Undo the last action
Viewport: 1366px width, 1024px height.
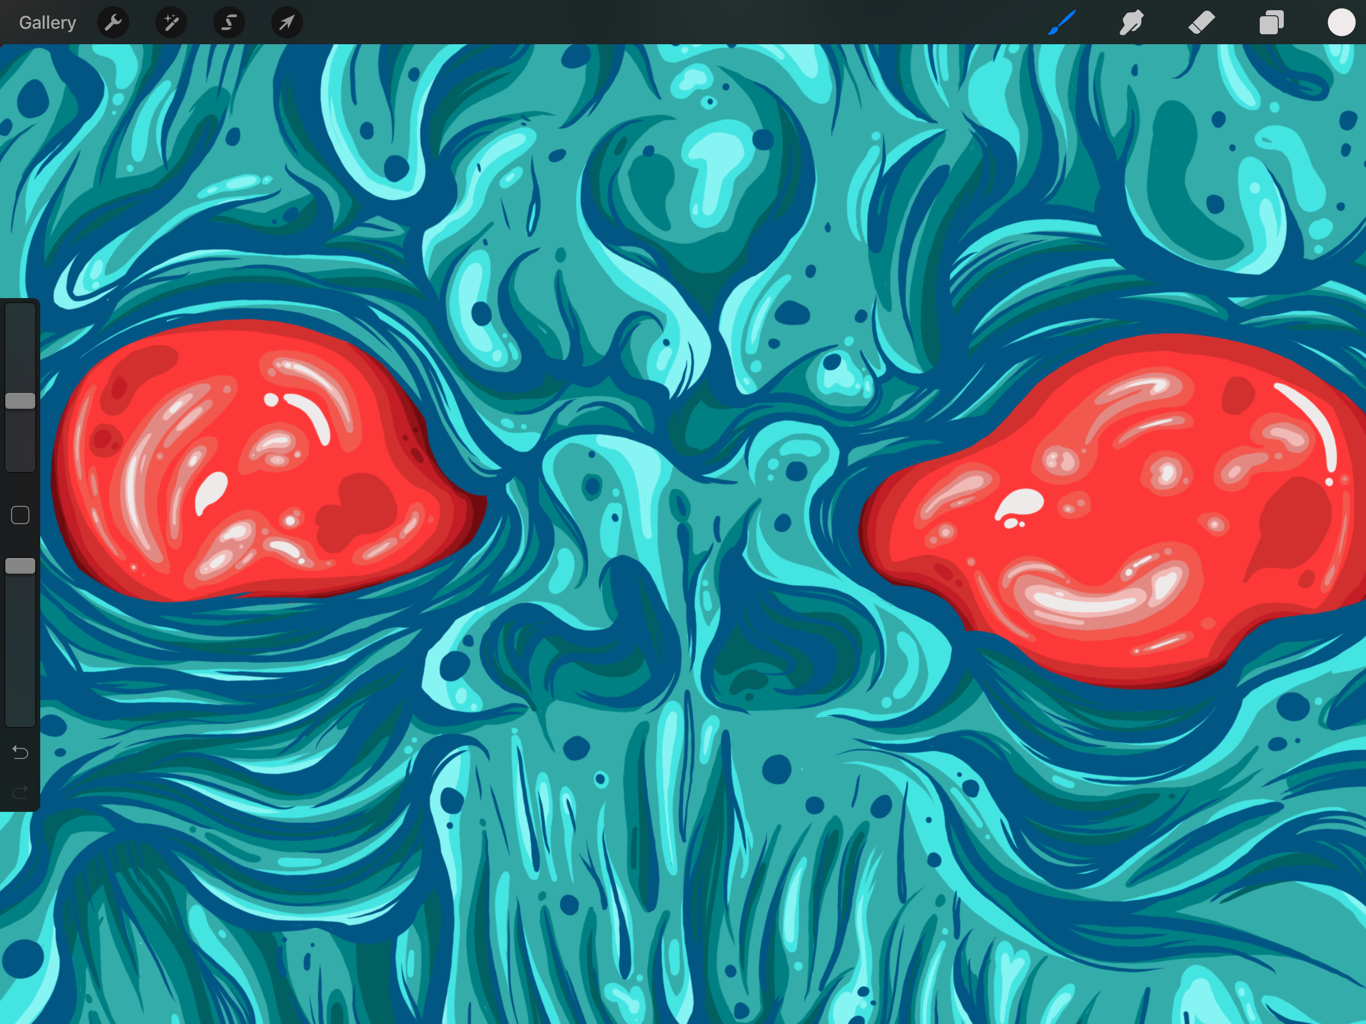(x=20, y=752)
